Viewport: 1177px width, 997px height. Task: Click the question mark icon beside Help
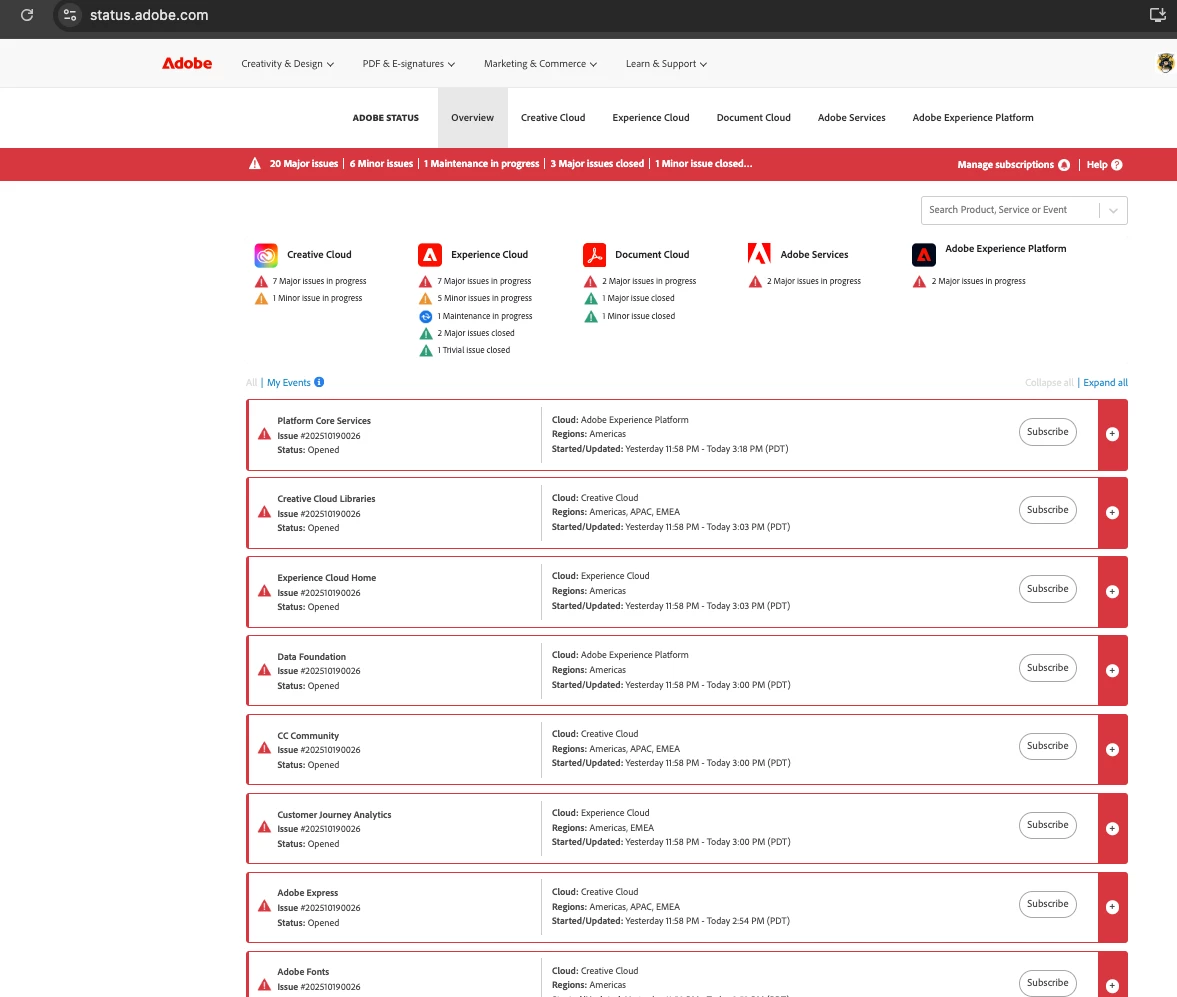point(1116,165)
